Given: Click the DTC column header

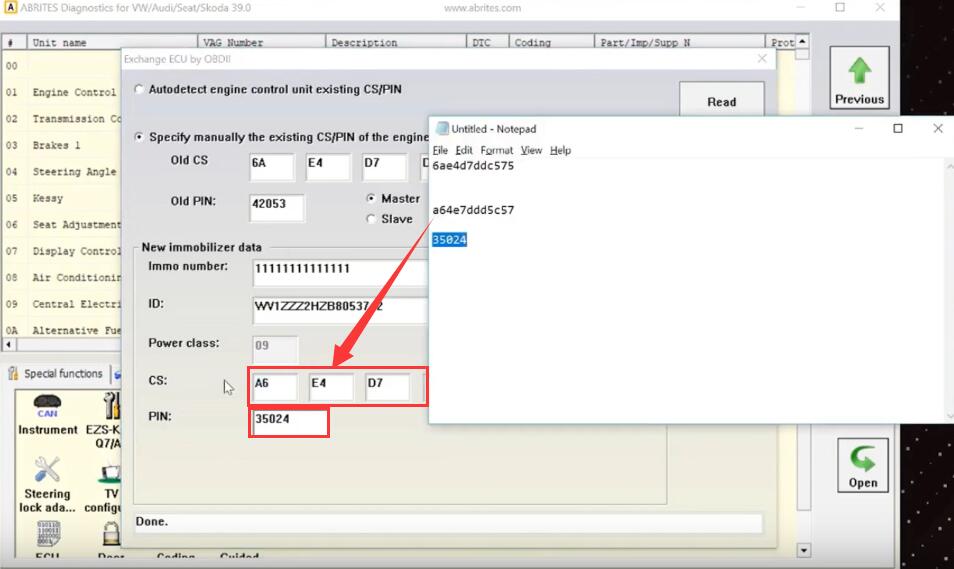Looking at the screenshot, I should (x=487, y=42).
